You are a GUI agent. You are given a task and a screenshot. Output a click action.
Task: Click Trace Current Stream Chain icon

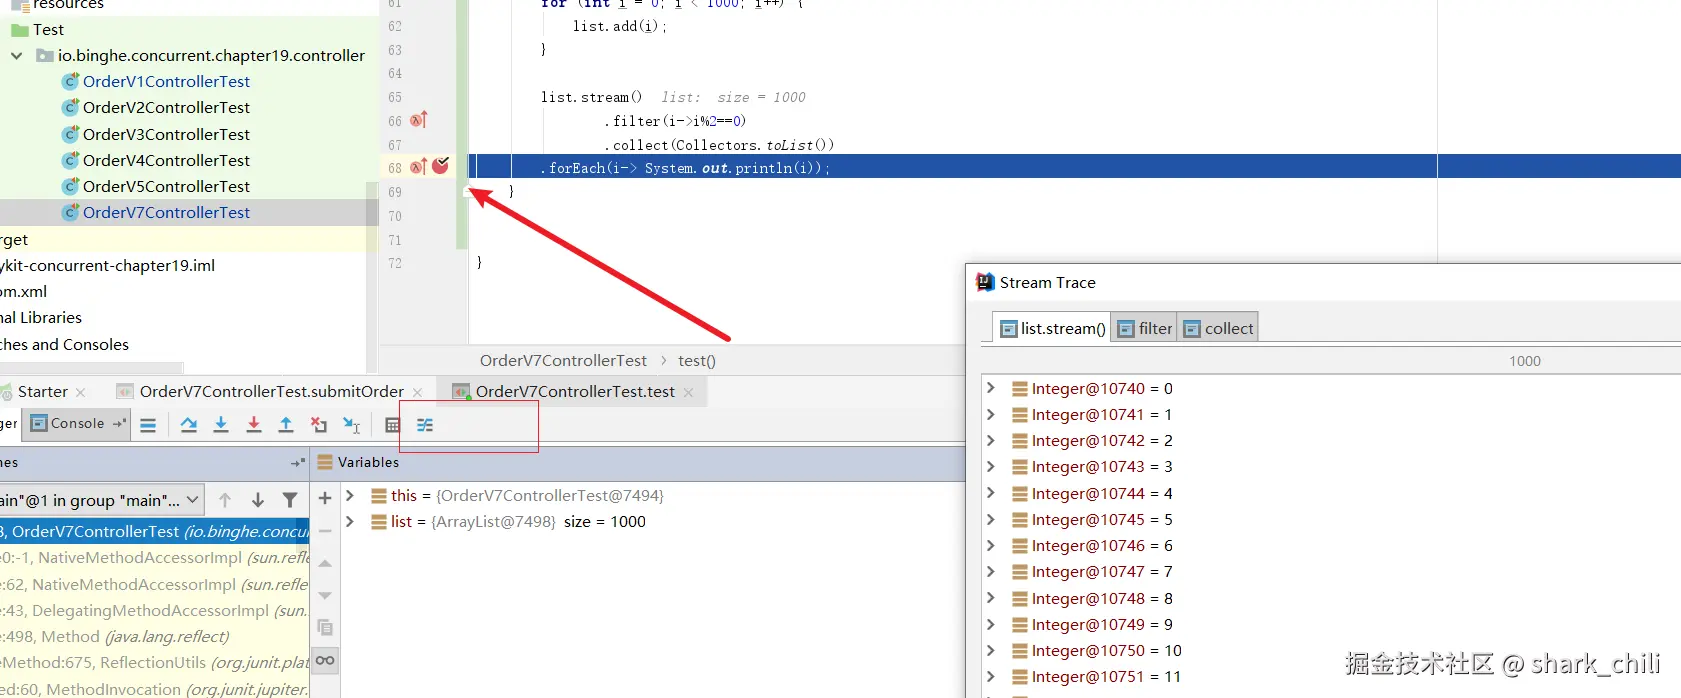click(x=425, y=425)
